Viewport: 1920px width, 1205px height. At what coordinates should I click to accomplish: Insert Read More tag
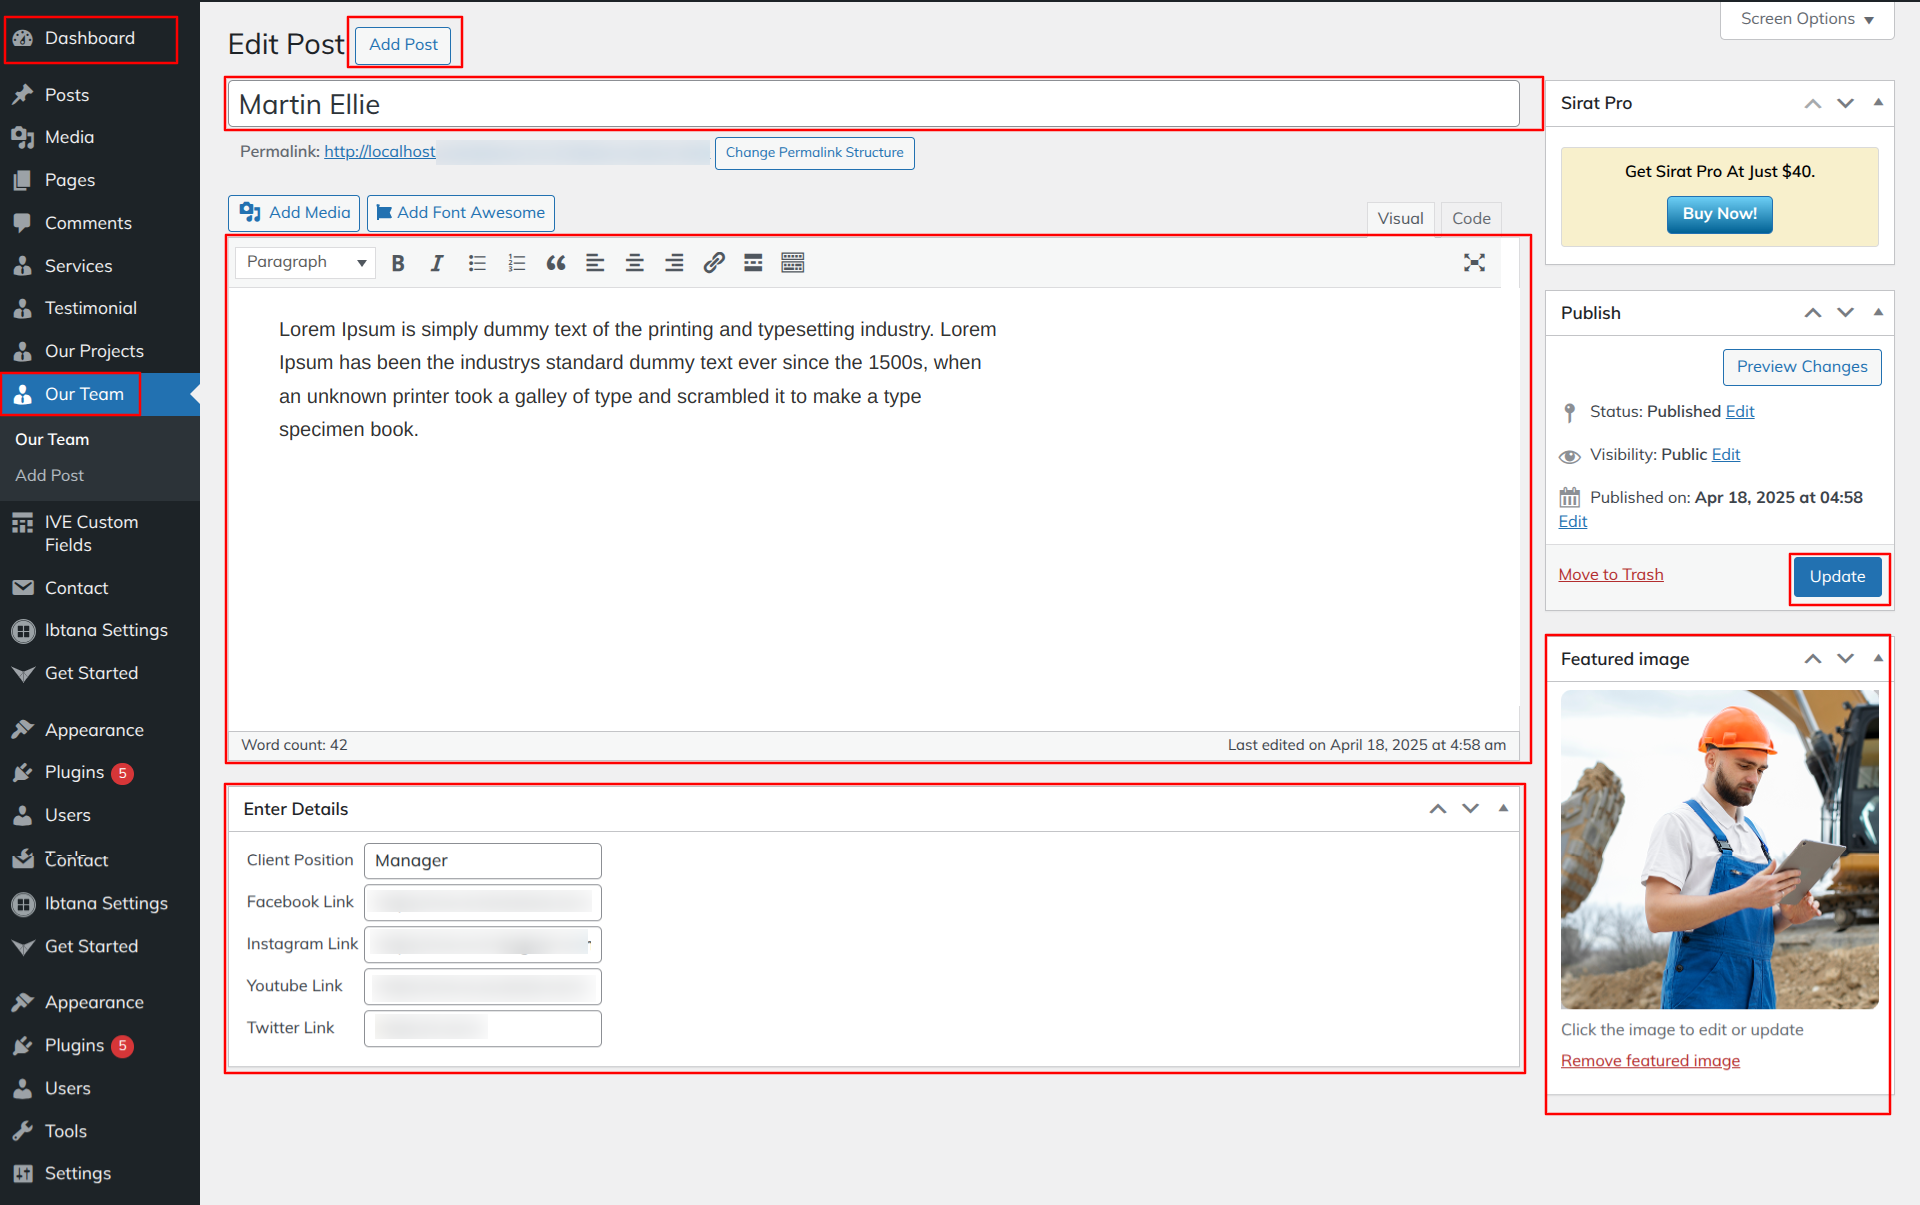753,263
